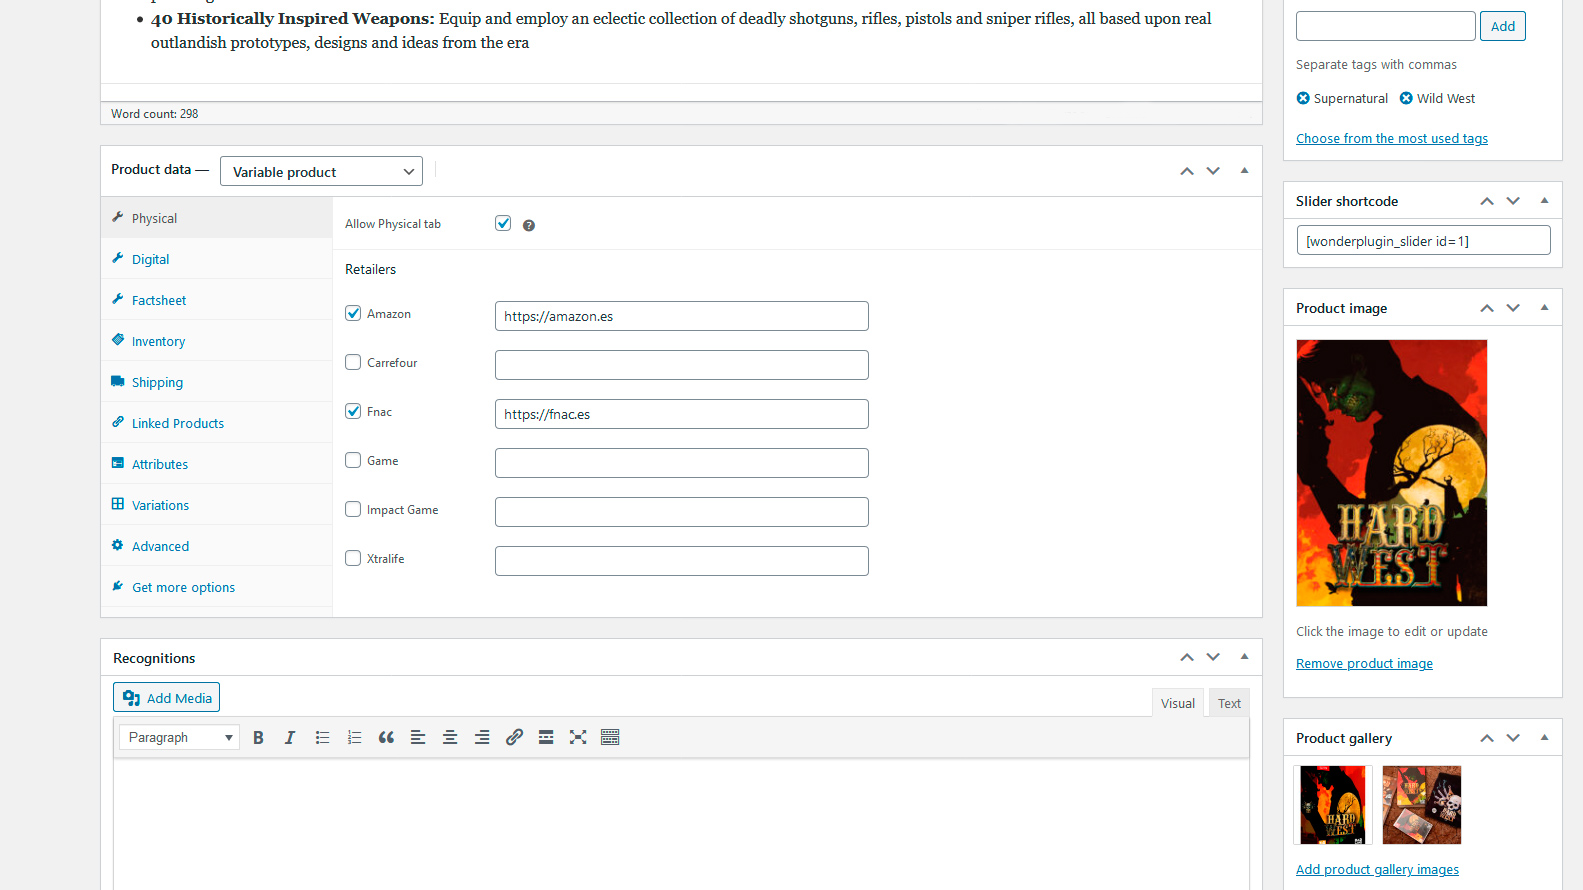Uncheck the Fnac retailer checkbox

tap(353, 411)
